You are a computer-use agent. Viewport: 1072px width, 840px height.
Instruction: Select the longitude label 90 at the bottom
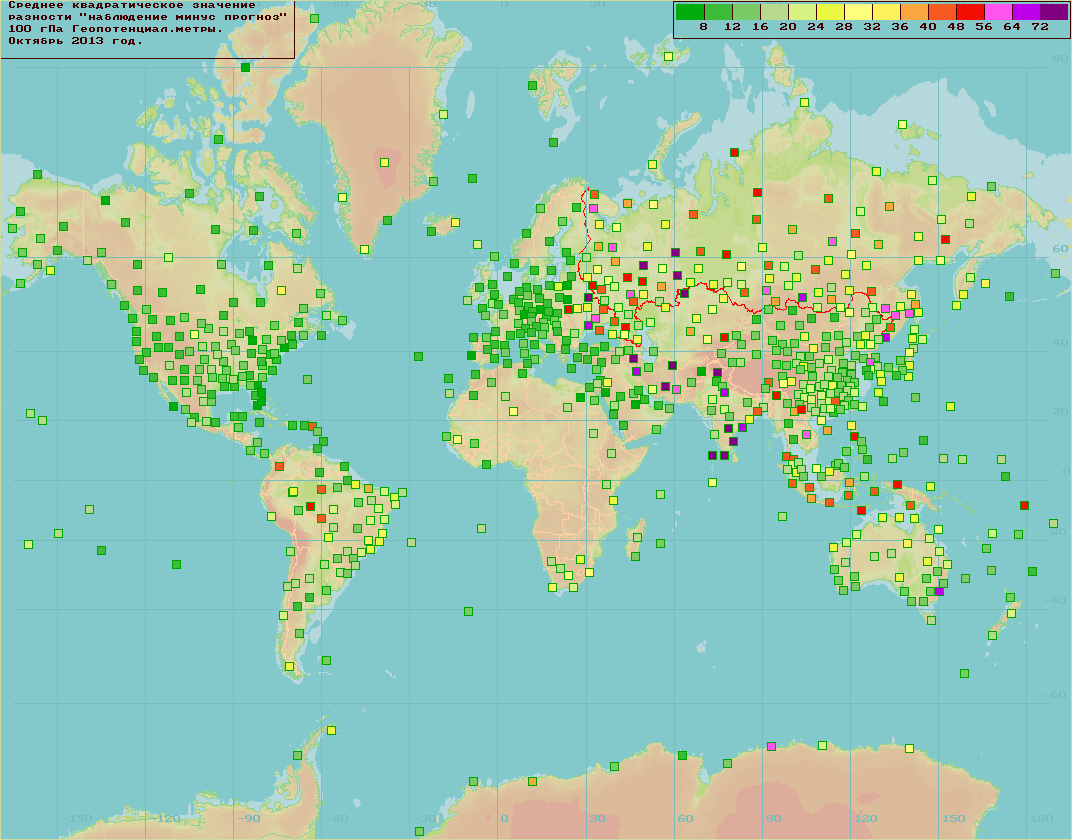[773, 818]
